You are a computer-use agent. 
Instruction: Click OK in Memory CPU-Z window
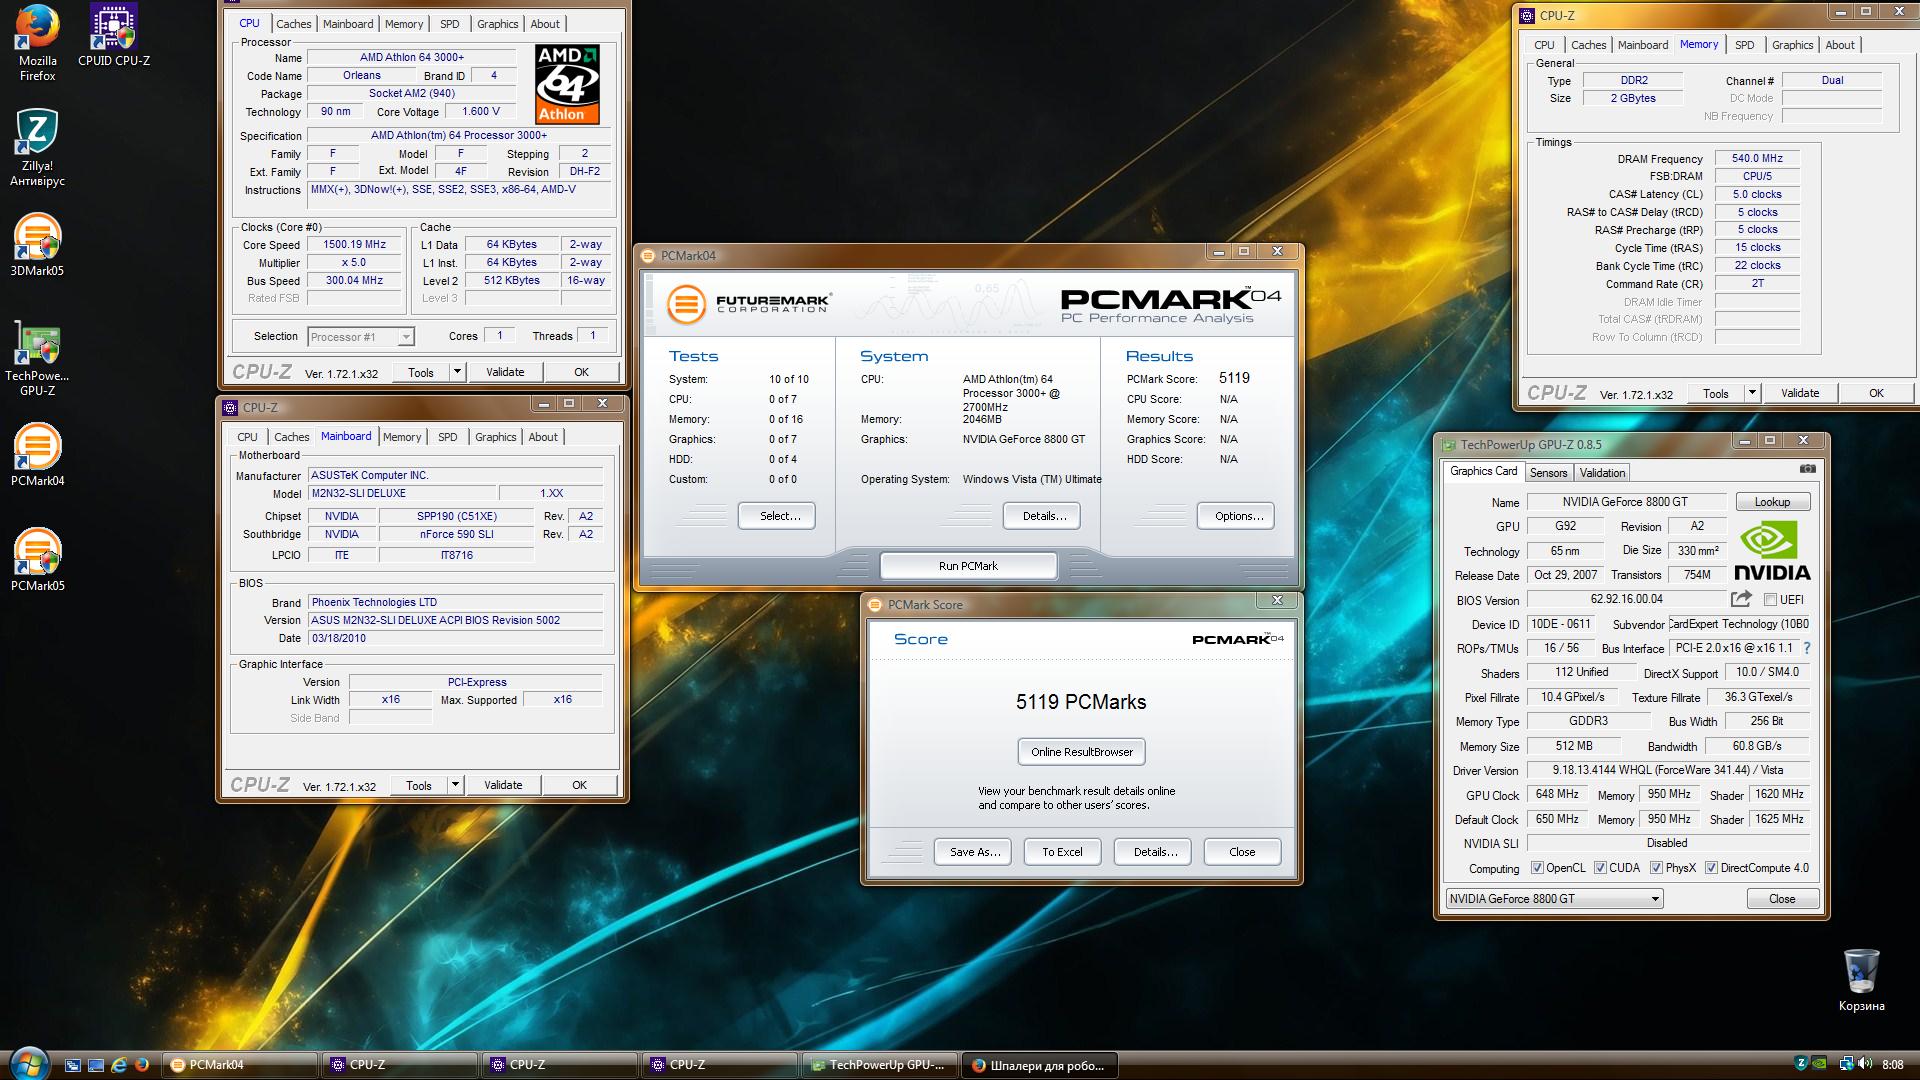pyautogui.click(x=1876, y=393)
